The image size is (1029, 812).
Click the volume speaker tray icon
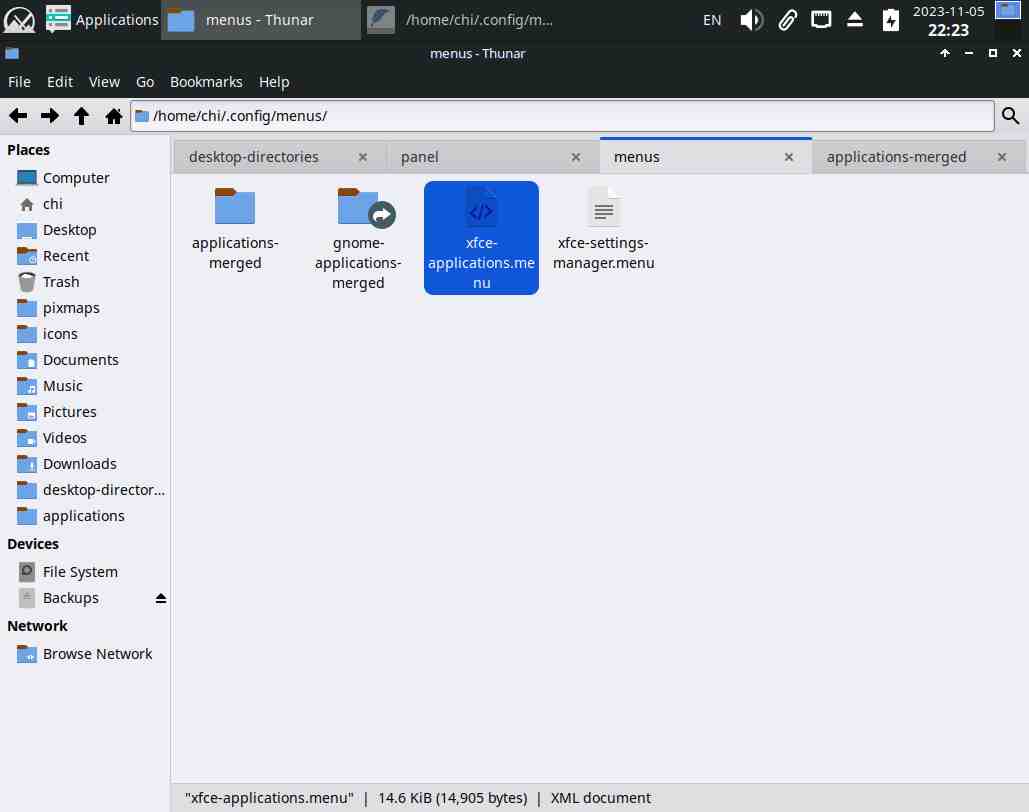point(751,19)
